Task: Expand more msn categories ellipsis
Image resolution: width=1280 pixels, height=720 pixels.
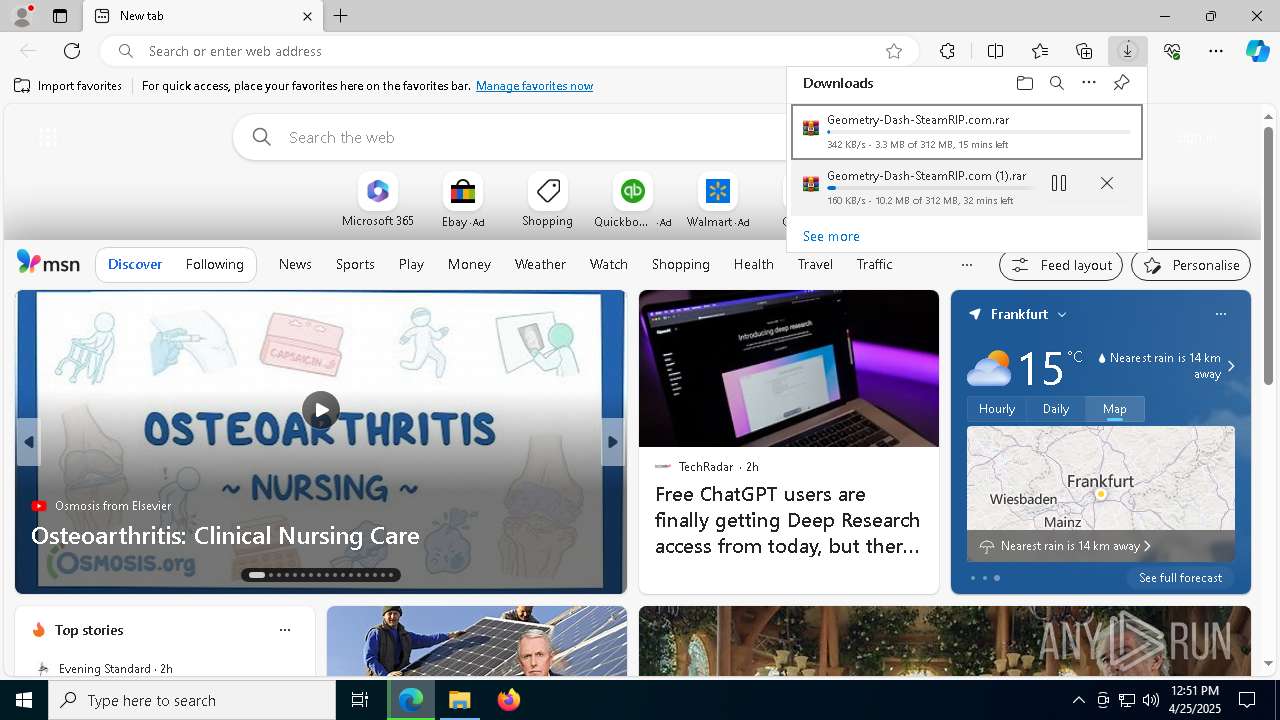Action: point(966,265)
